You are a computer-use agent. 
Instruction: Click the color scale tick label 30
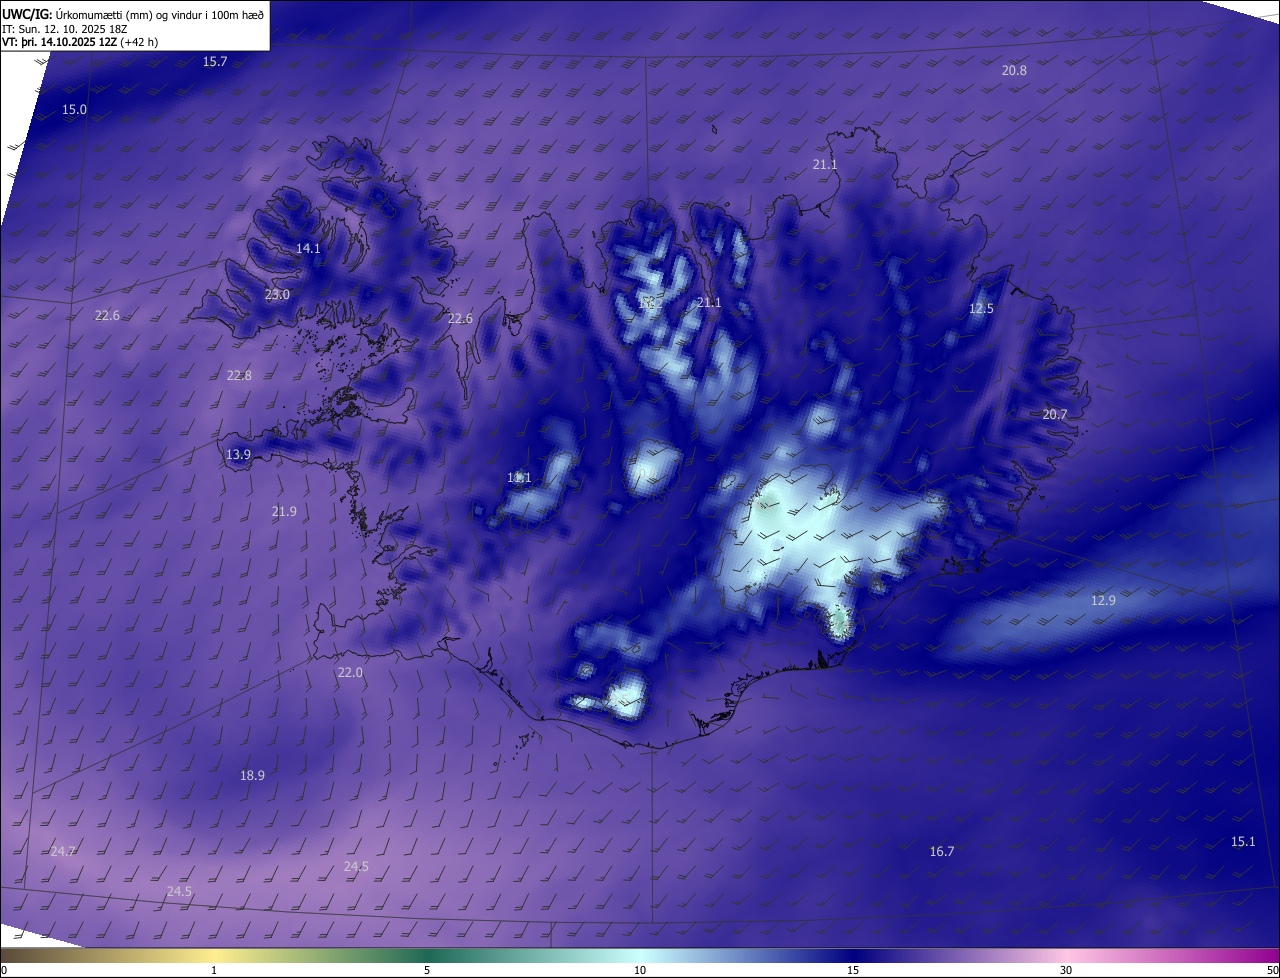[x=1066, y=970]
